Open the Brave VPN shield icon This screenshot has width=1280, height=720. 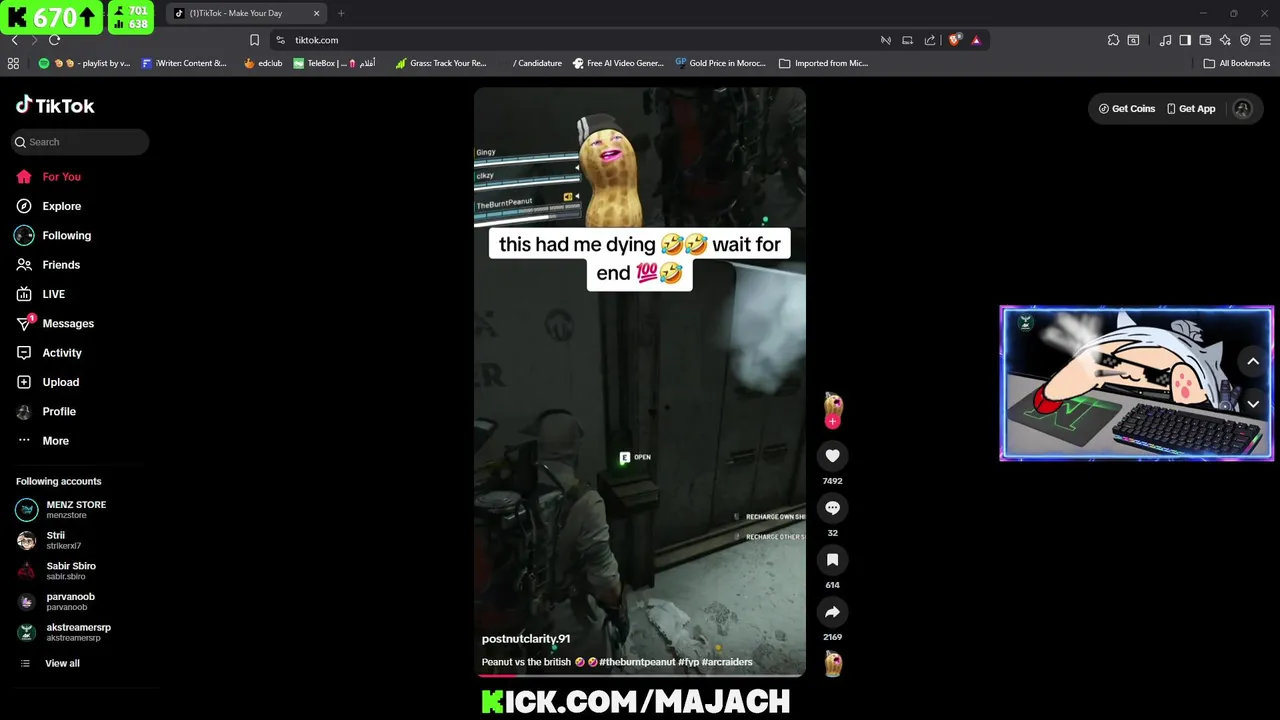1245,40
